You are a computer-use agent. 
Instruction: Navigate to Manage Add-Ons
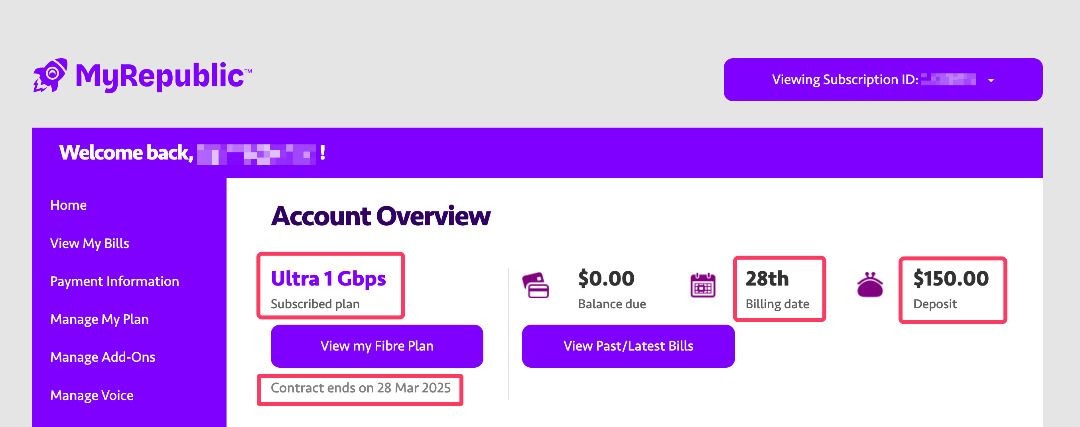(103, 357)
